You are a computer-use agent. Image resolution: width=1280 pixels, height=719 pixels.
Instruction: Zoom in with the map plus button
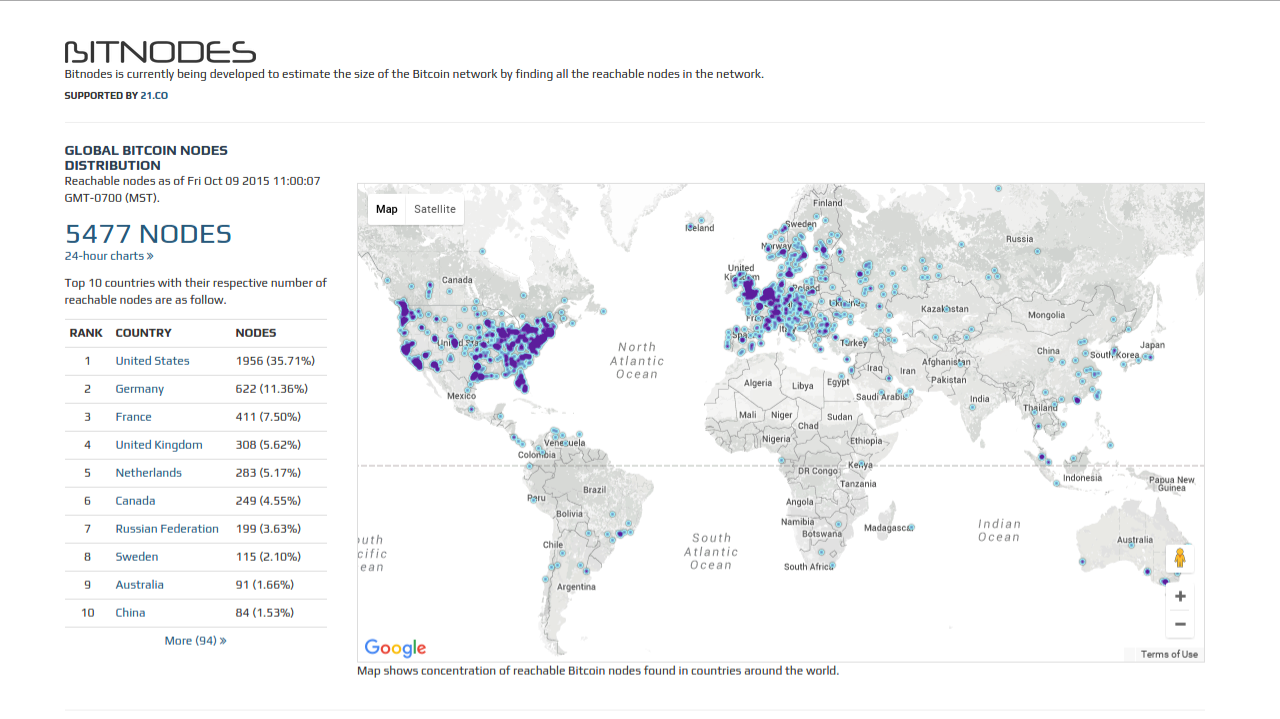(1180, 596)
